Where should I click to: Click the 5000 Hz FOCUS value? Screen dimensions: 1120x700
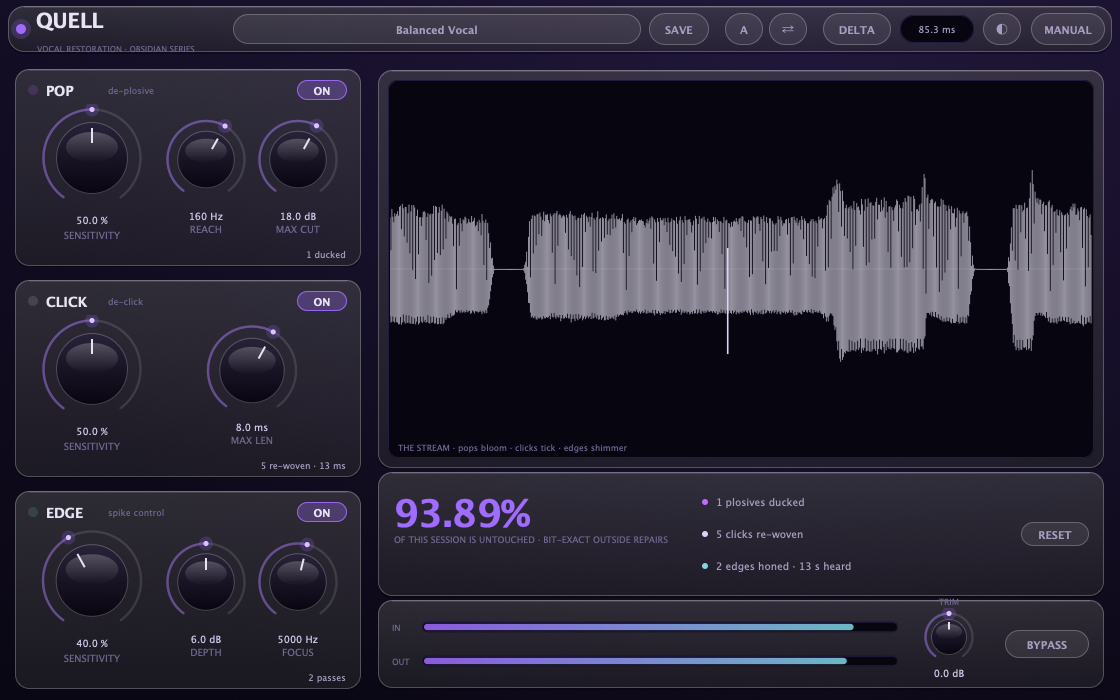(x=298, y=639)
